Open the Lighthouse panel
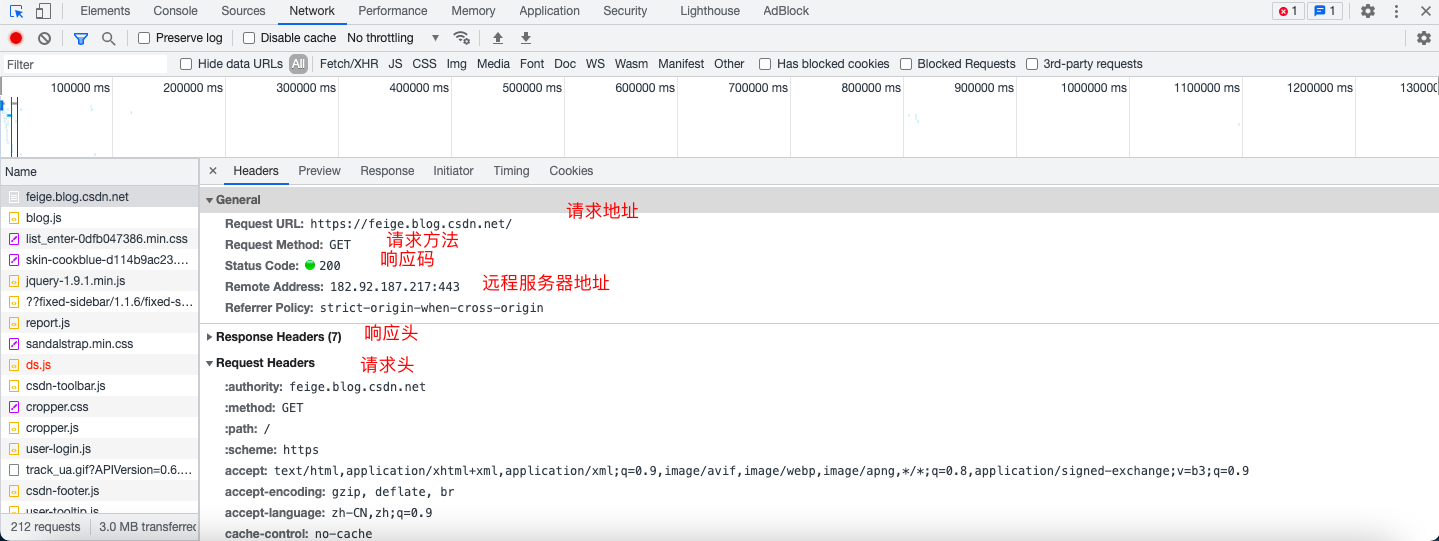The width and height of the screenshot is (1439, 541). (x=710, y=11)
